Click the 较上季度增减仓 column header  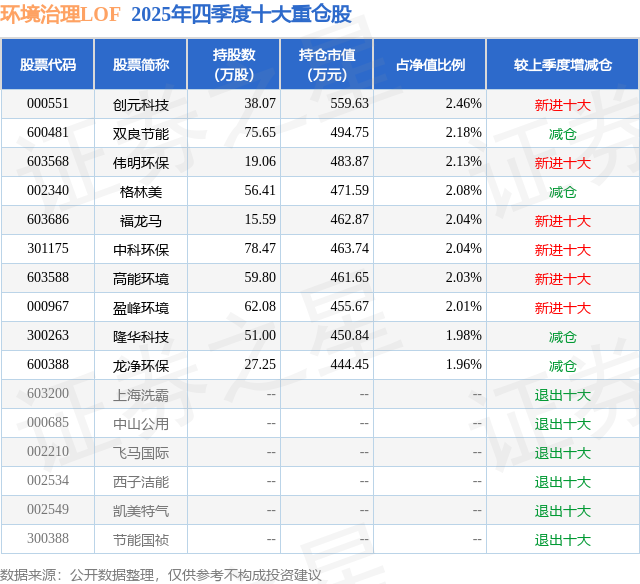(x=563, y=64)
